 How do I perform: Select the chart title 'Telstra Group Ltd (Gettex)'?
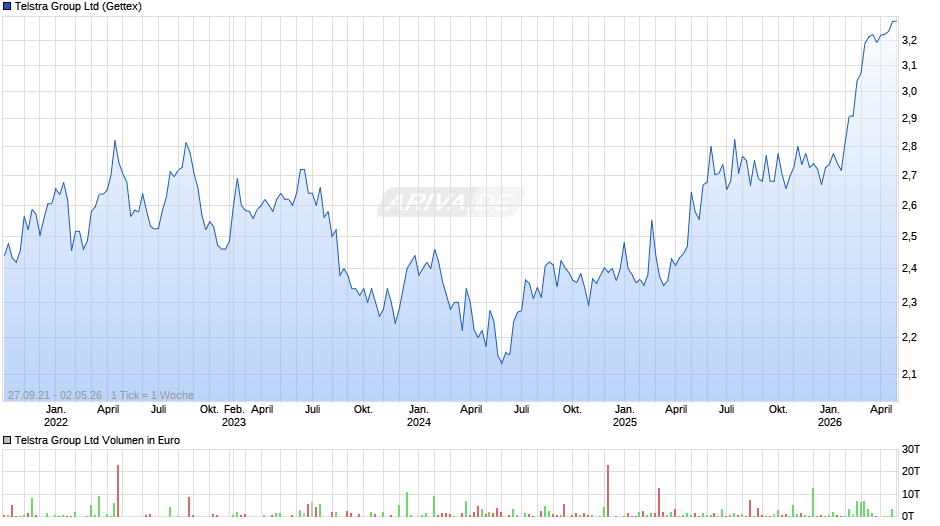click(78, 7)
